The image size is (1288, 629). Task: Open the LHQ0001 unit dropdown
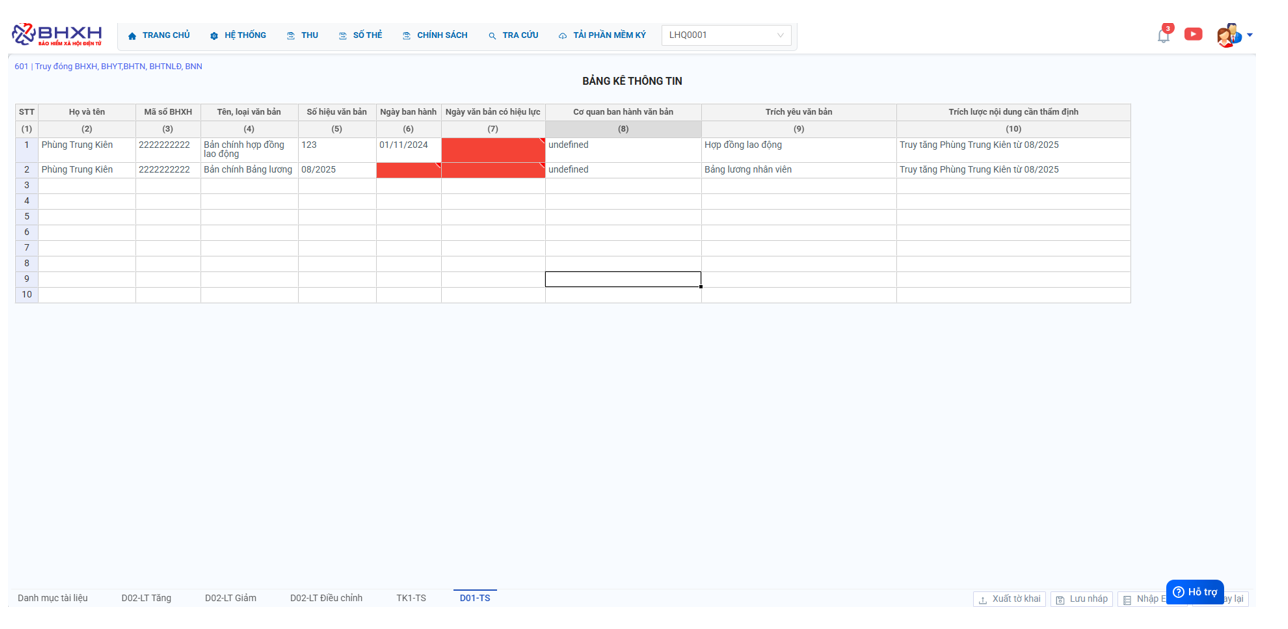[726, 35]
